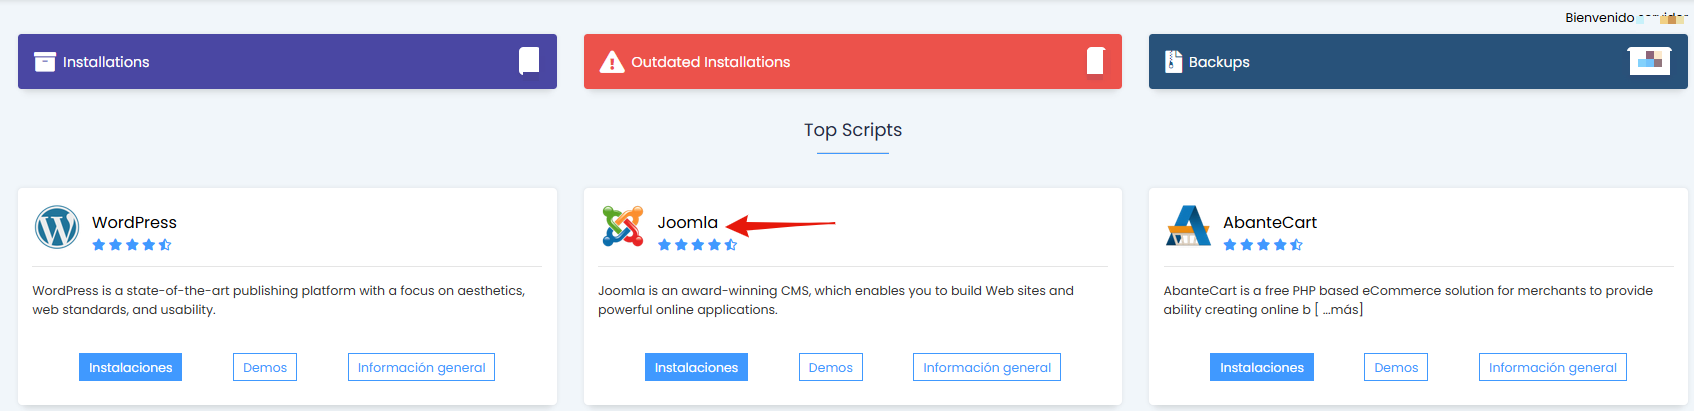
Task: Open the Installations panel
Action: coord(287,61)
